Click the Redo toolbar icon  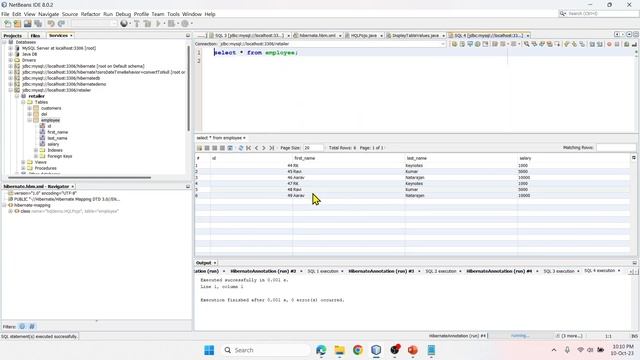61,24
